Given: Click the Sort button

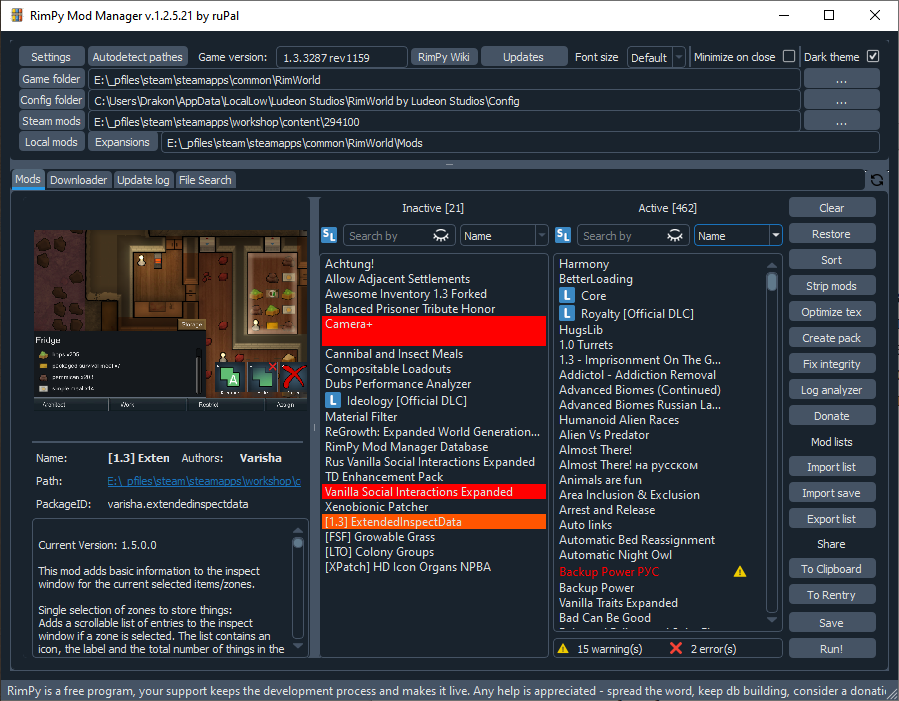Looking at the screenshot, I should tap(831, 260).
